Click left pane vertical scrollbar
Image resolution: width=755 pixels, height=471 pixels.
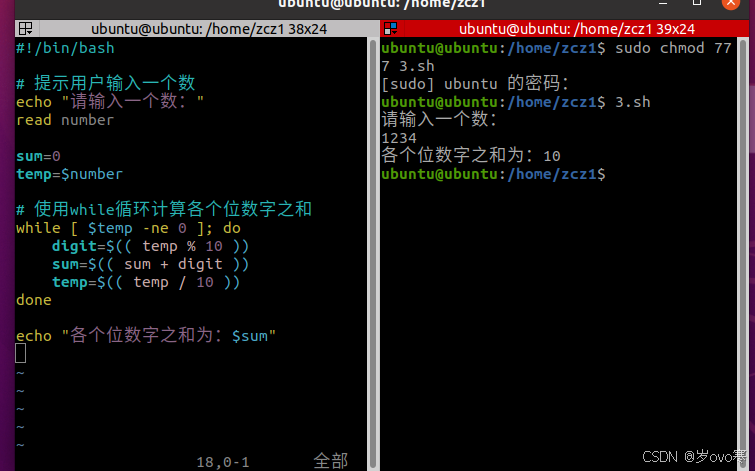click(x=373, y=253)
